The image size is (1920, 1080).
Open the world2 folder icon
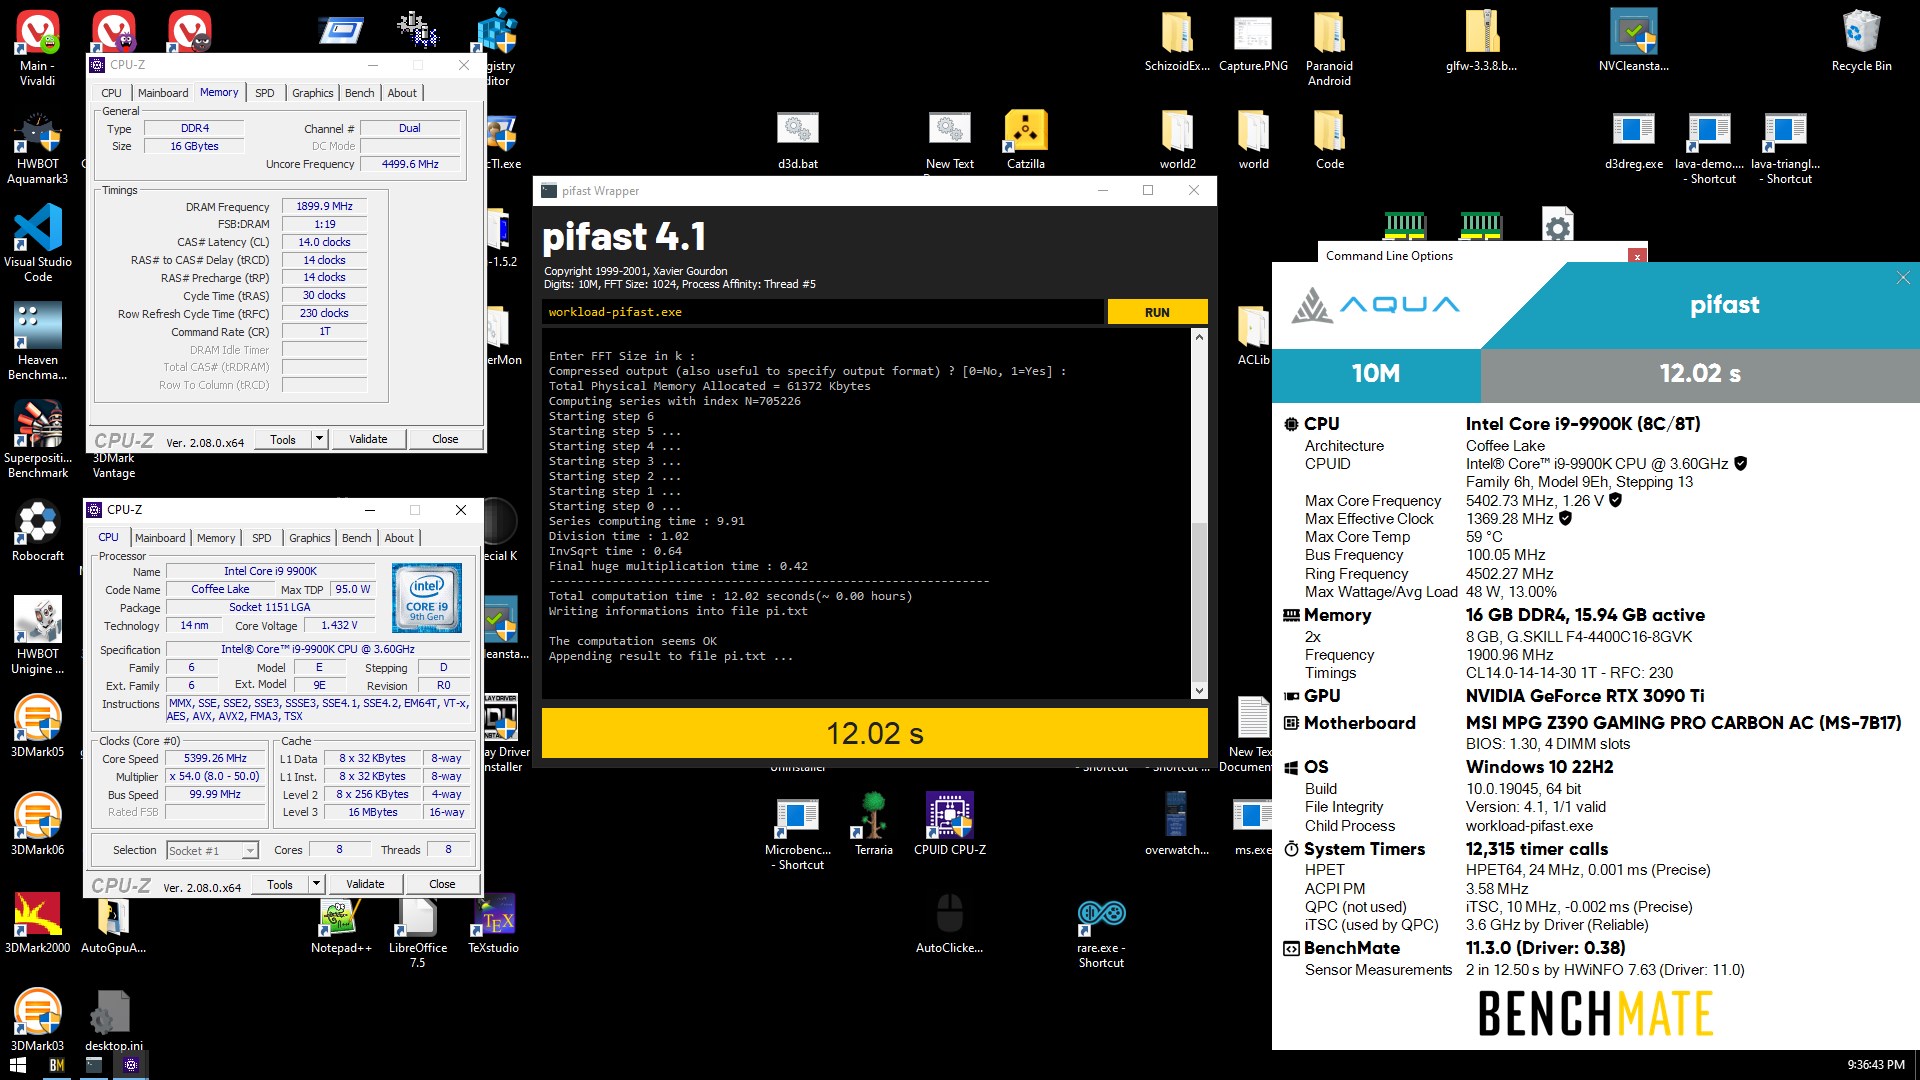click(x=1177, y=139)
